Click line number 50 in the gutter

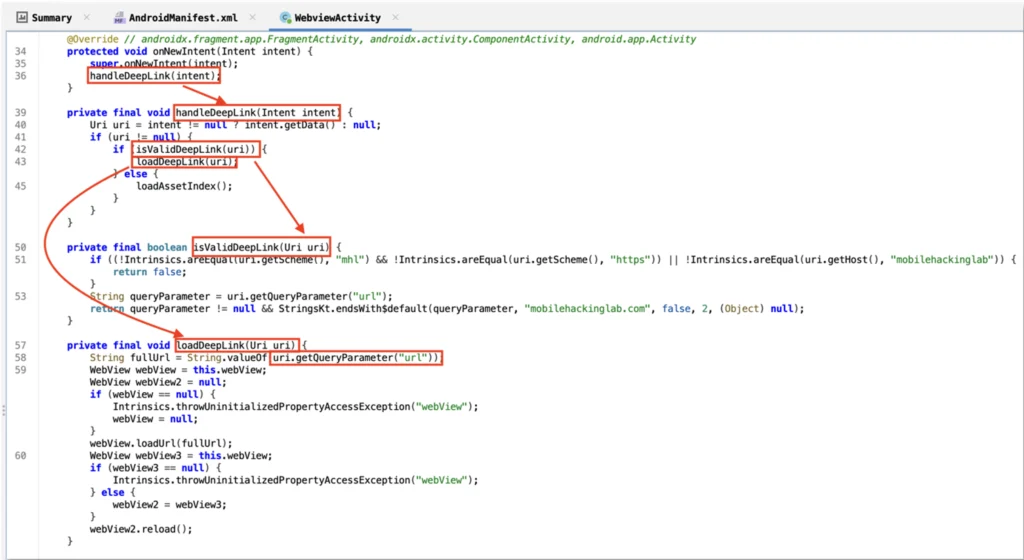(21, 247)
